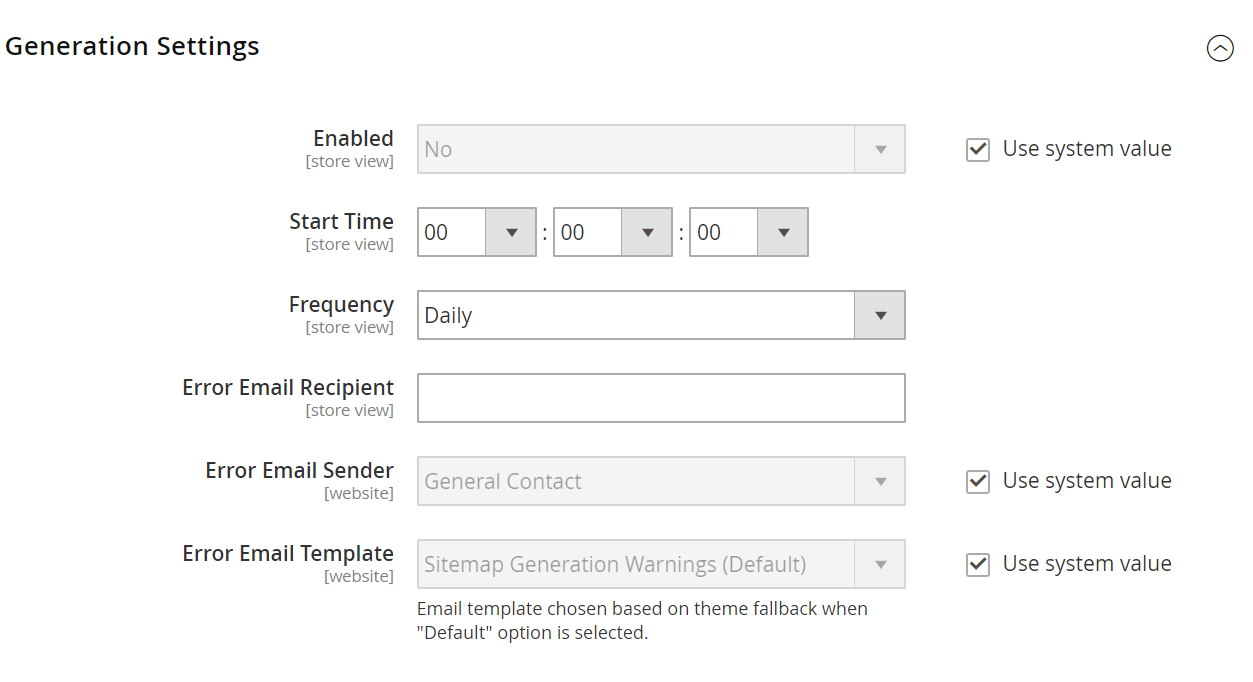Click the Start Time minutes dropdown arrow
Screen dimensions: 1253x682
tap(648, 232)
